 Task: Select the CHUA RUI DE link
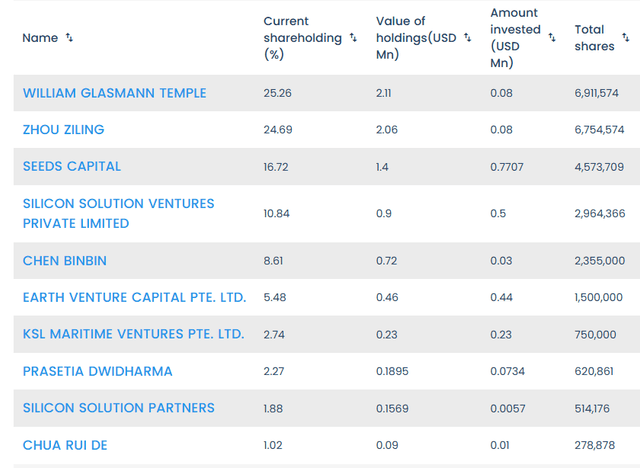point(66,445)
